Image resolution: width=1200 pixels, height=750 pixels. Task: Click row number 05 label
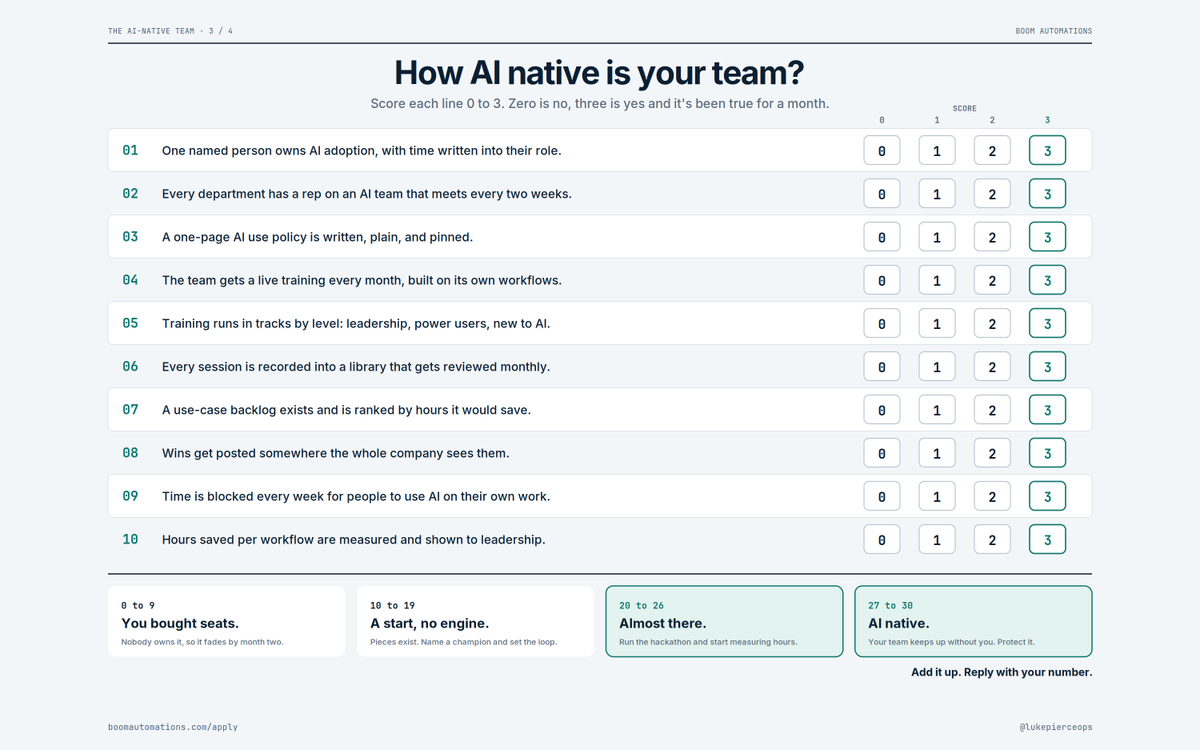coord(130,324)
